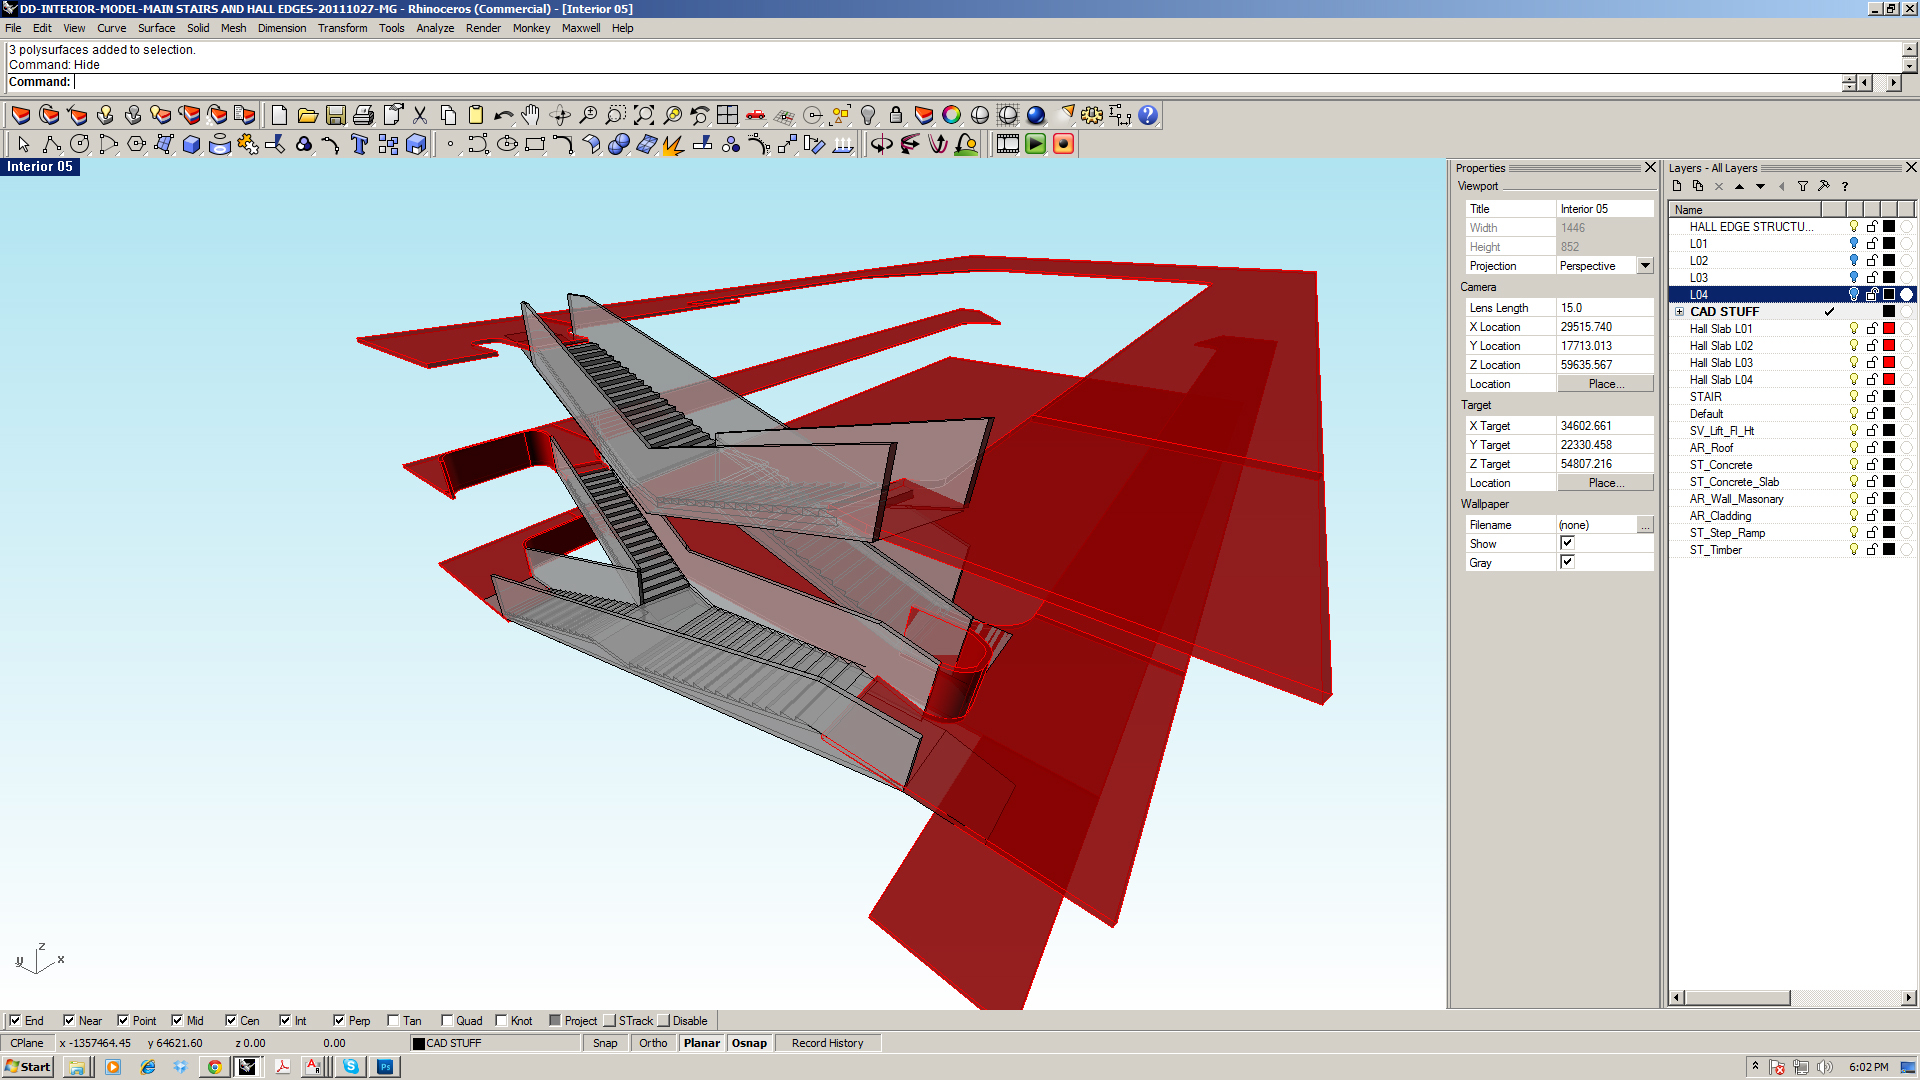Toggle visibility bulb of Hall Slab L02

pyautogui.click(x=1854, y=345)
